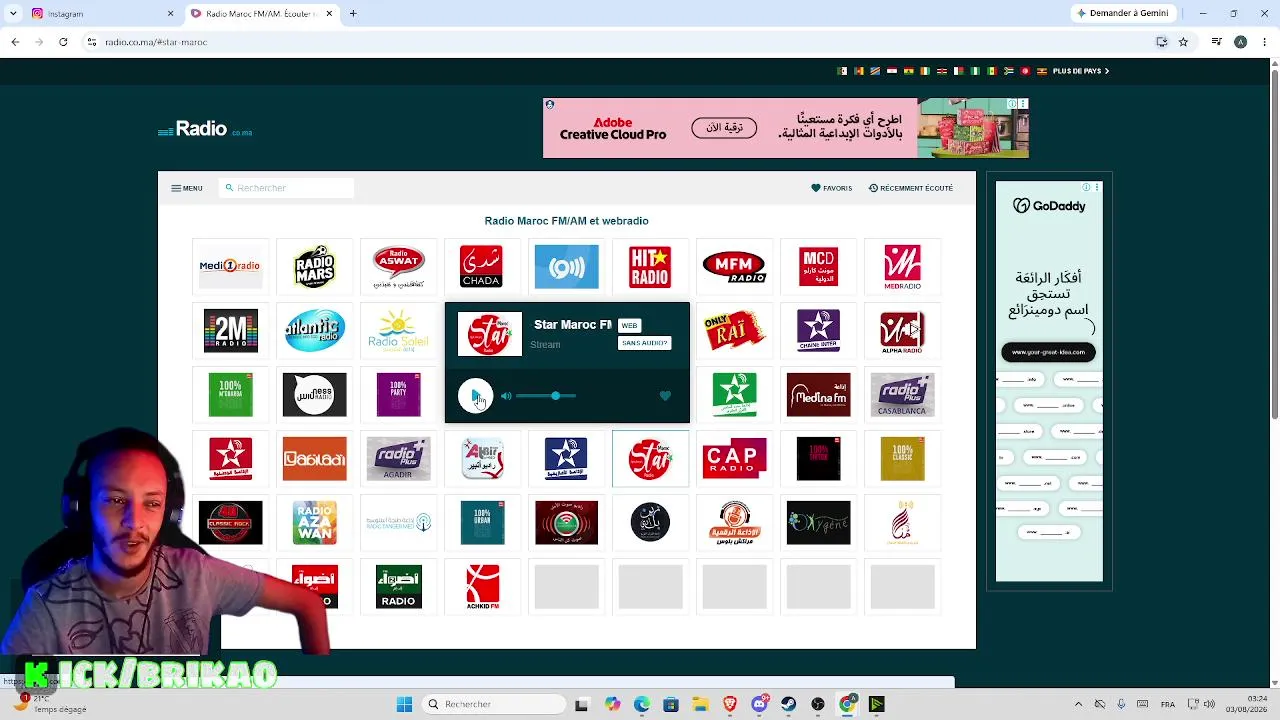The image size is (1280, 720).
Task: Show hidden system tray icons
Action: (x=1078, y=704)
